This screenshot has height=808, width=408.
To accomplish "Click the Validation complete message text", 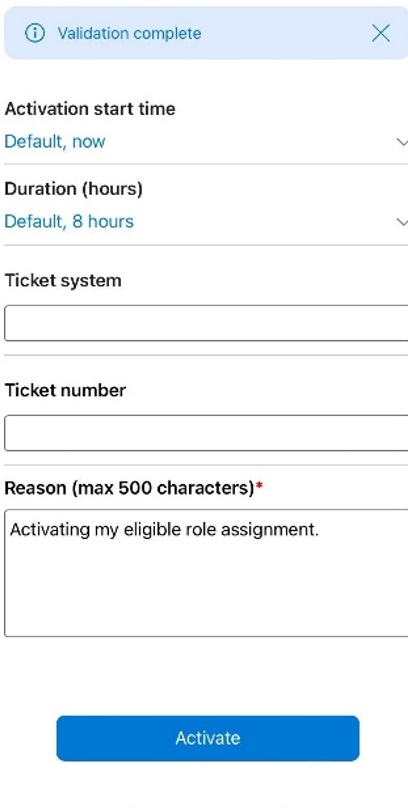I will click(x=129, y=33).
